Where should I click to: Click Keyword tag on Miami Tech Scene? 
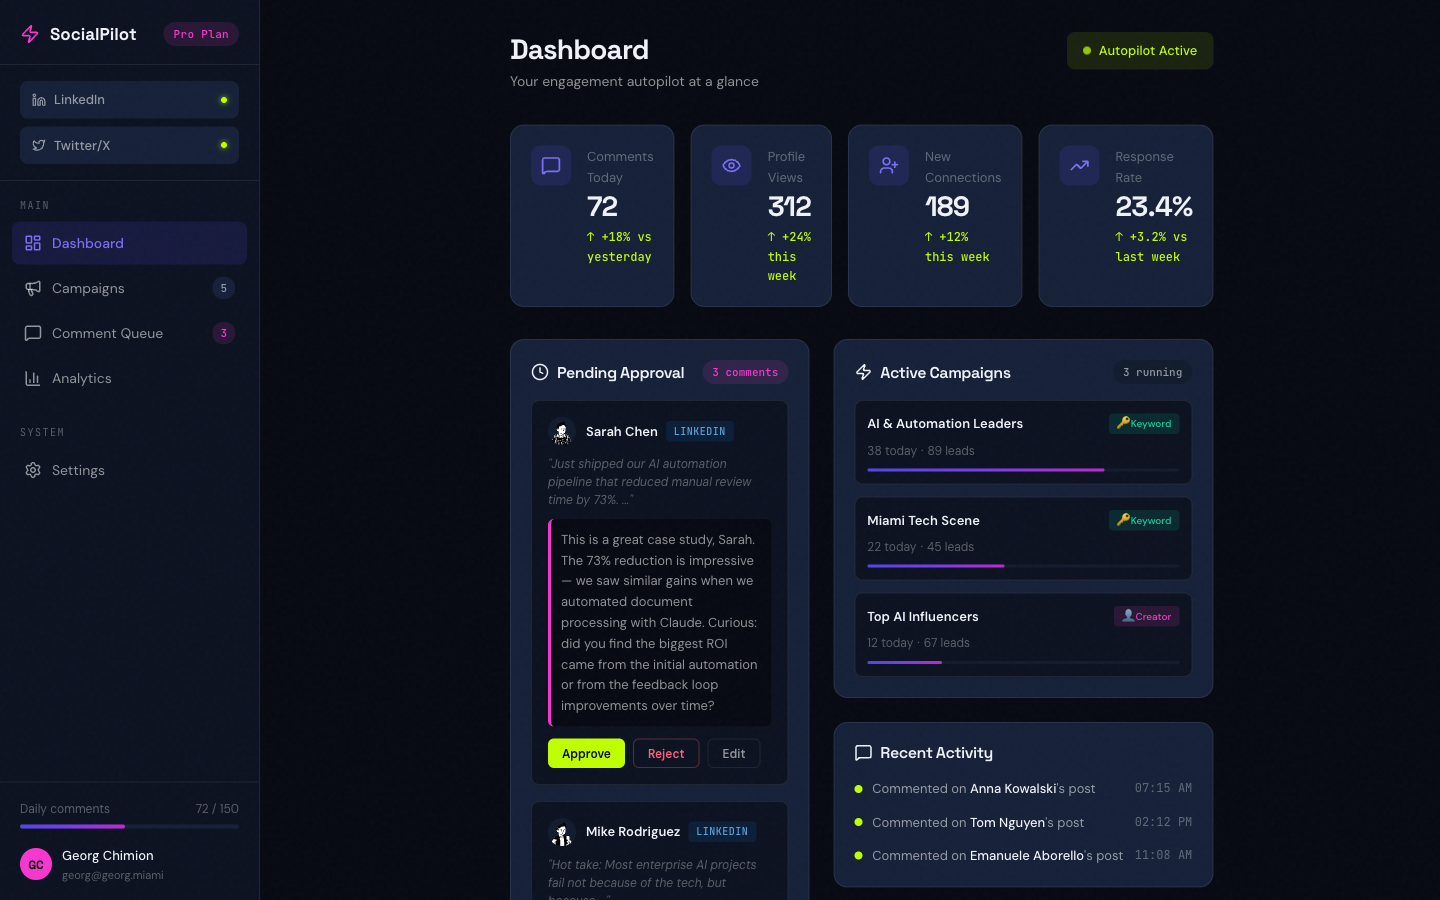click(x=1144, y=520)
